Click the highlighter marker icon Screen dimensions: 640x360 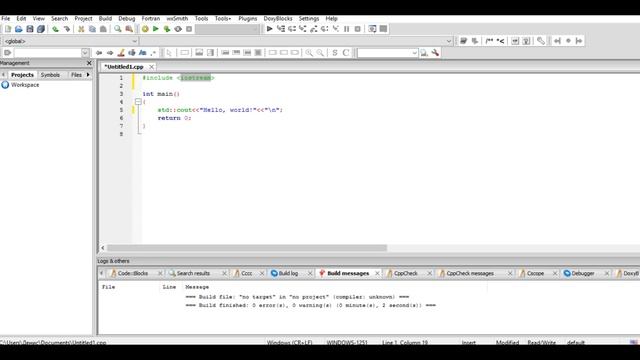pos(121,53)
